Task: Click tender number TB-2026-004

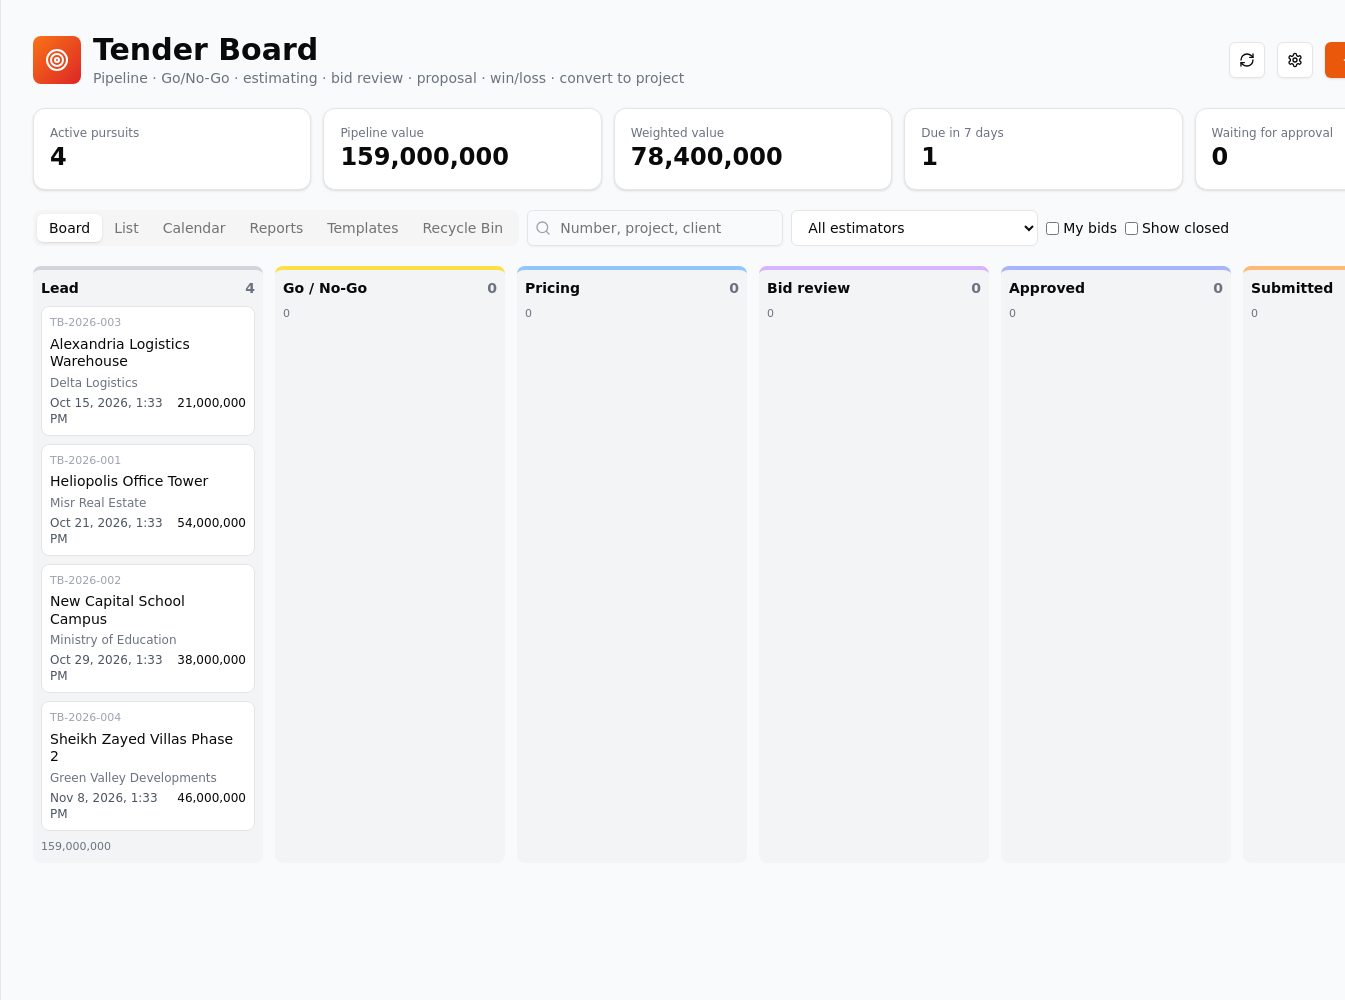Action: coord(85,717)
